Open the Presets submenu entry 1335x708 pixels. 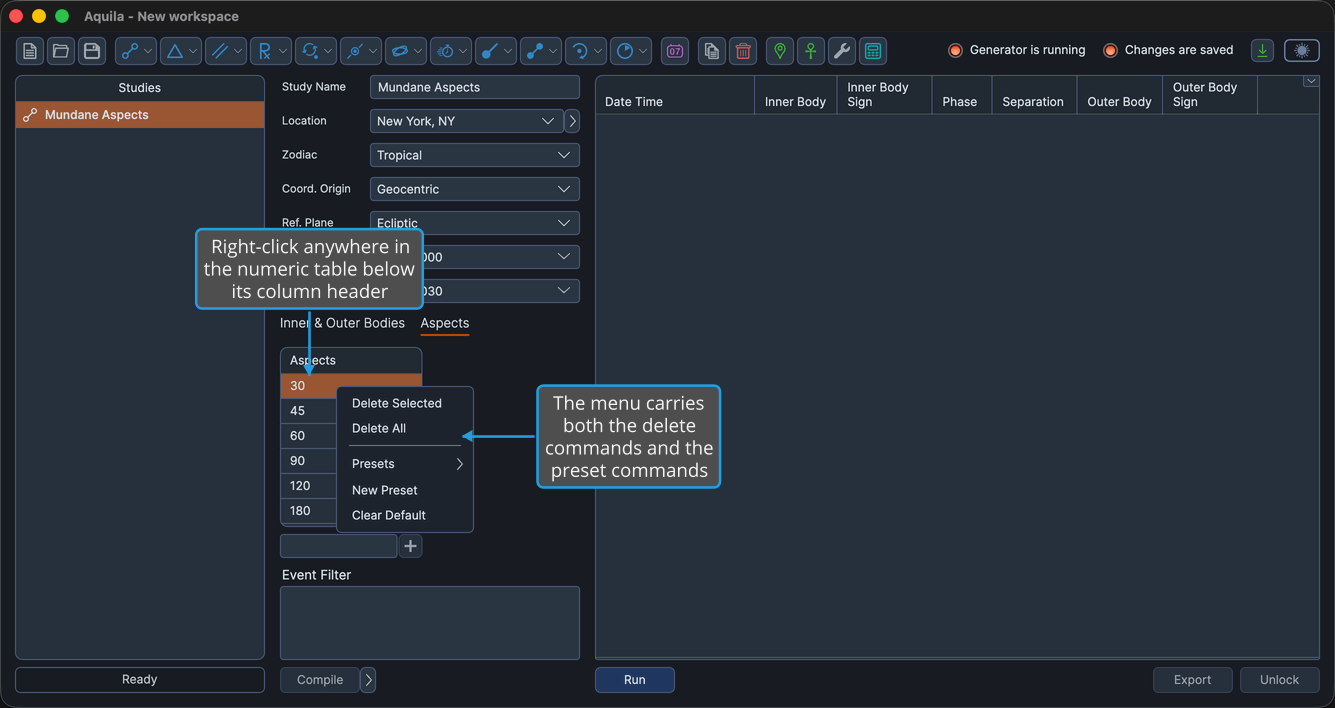point(405,464)
